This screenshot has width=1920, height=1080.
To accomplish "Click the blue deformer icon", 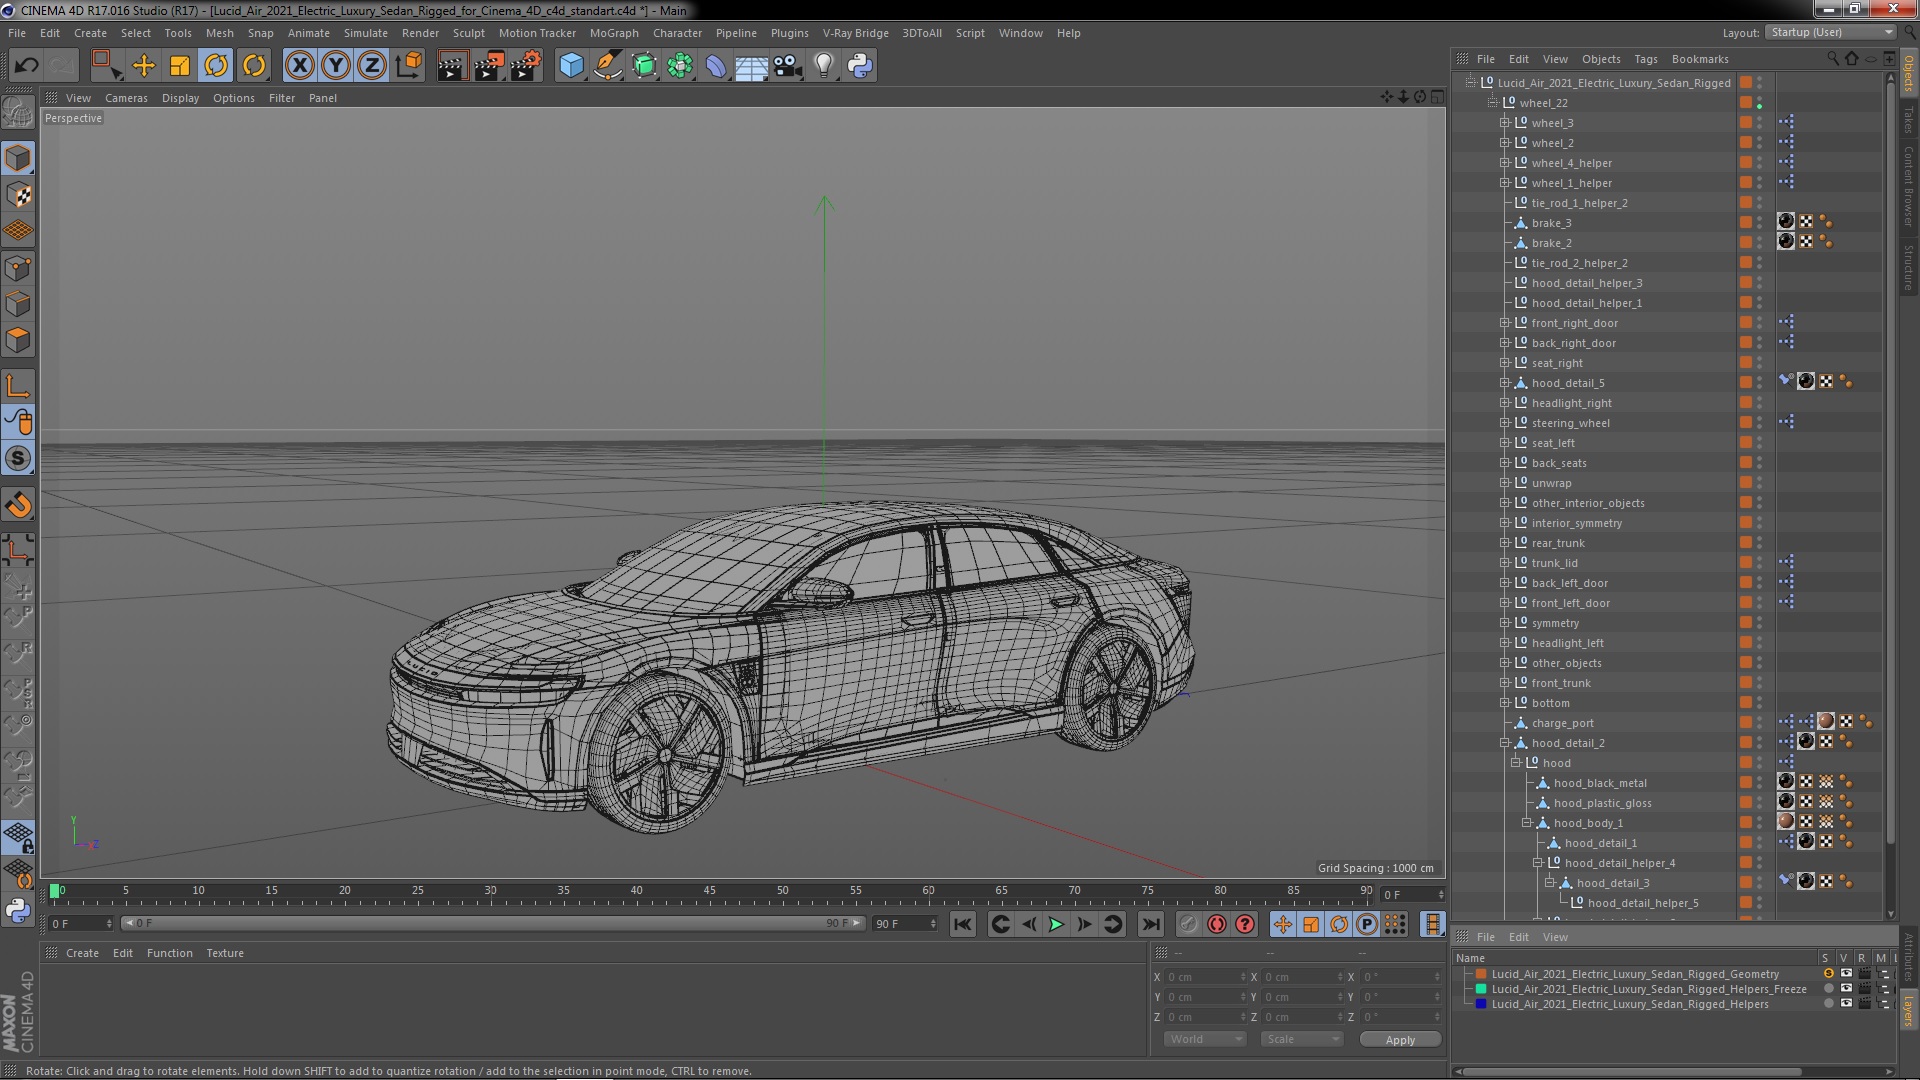I will 716,66.
